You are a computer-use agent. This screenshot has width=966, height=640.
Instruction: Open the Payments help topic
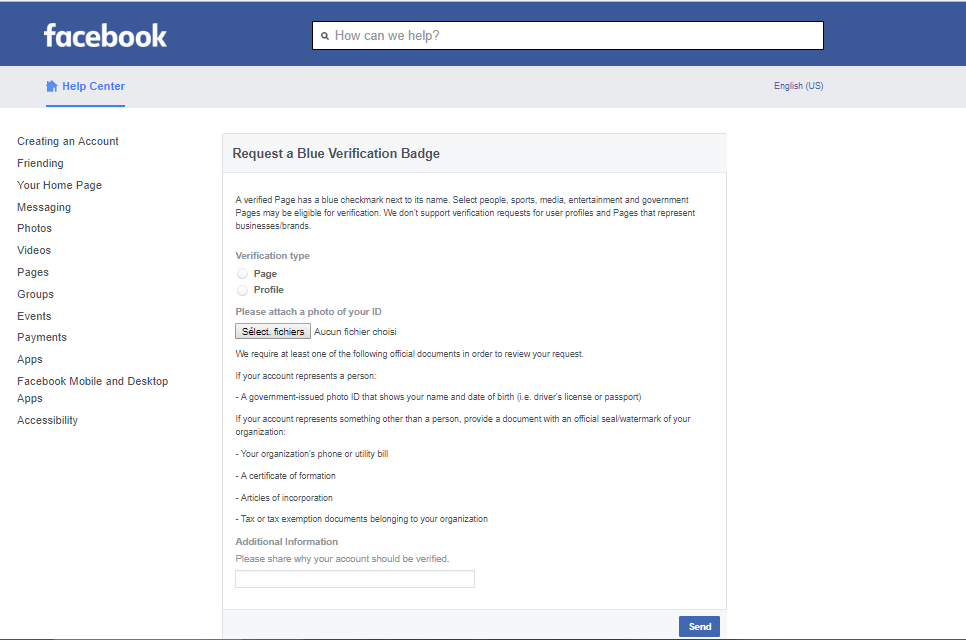[42, 337]
